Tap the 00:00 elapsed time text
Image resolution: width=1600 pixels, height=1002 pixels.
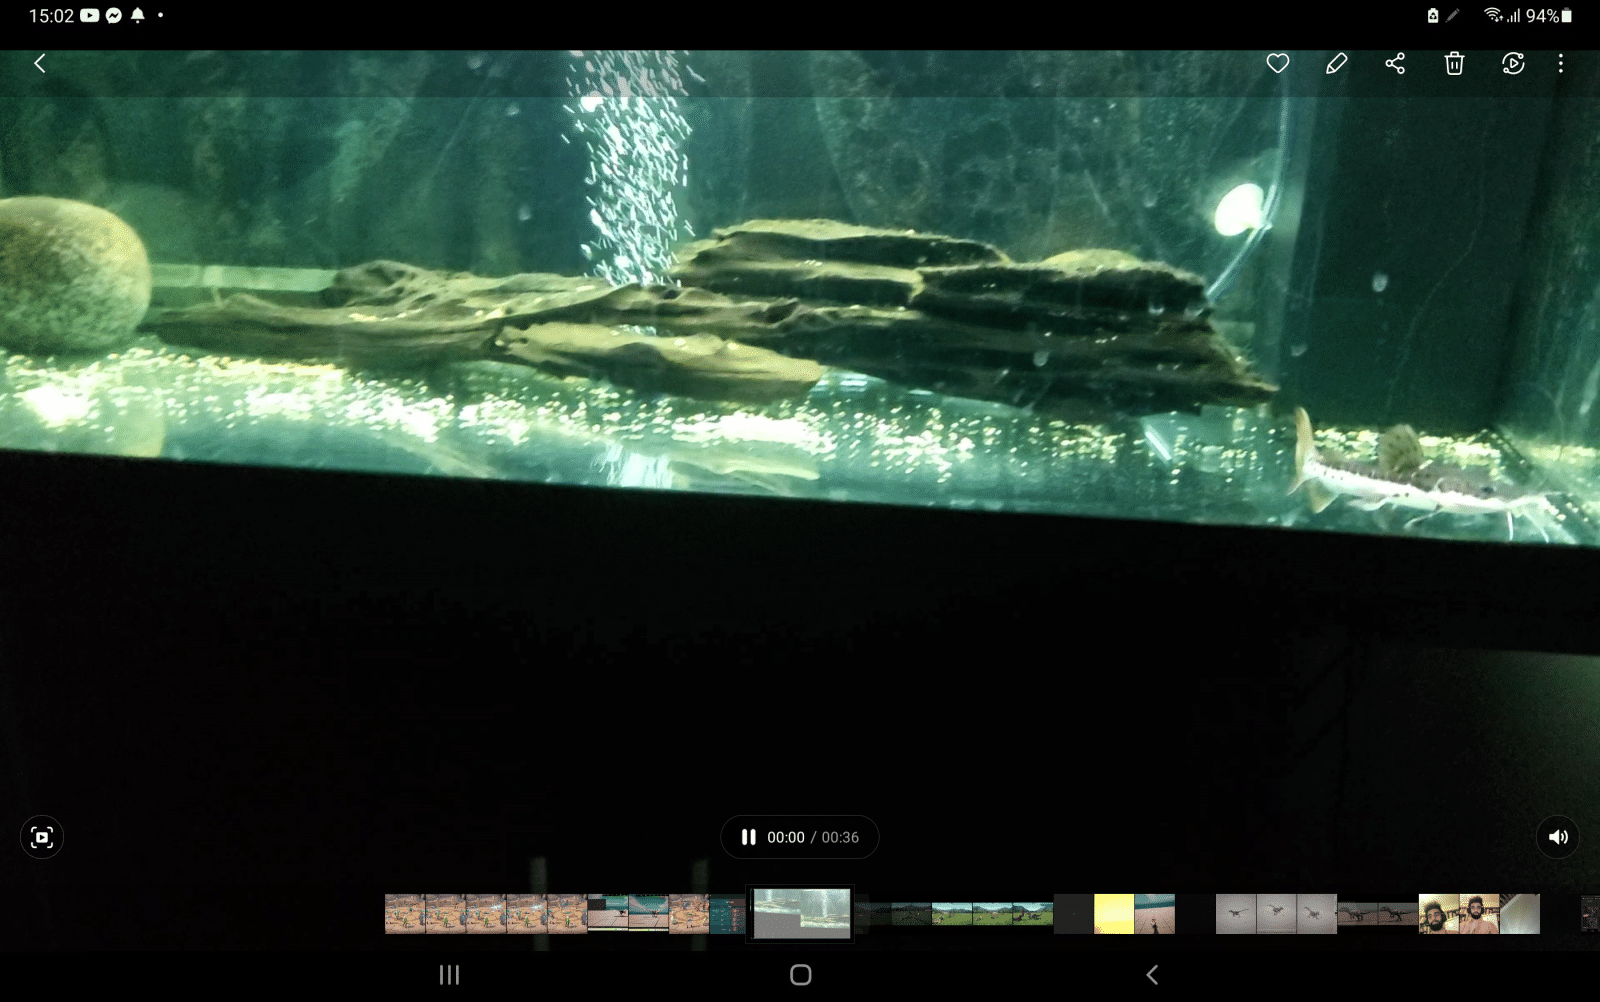pyautogui.click(x=786, y=837)
